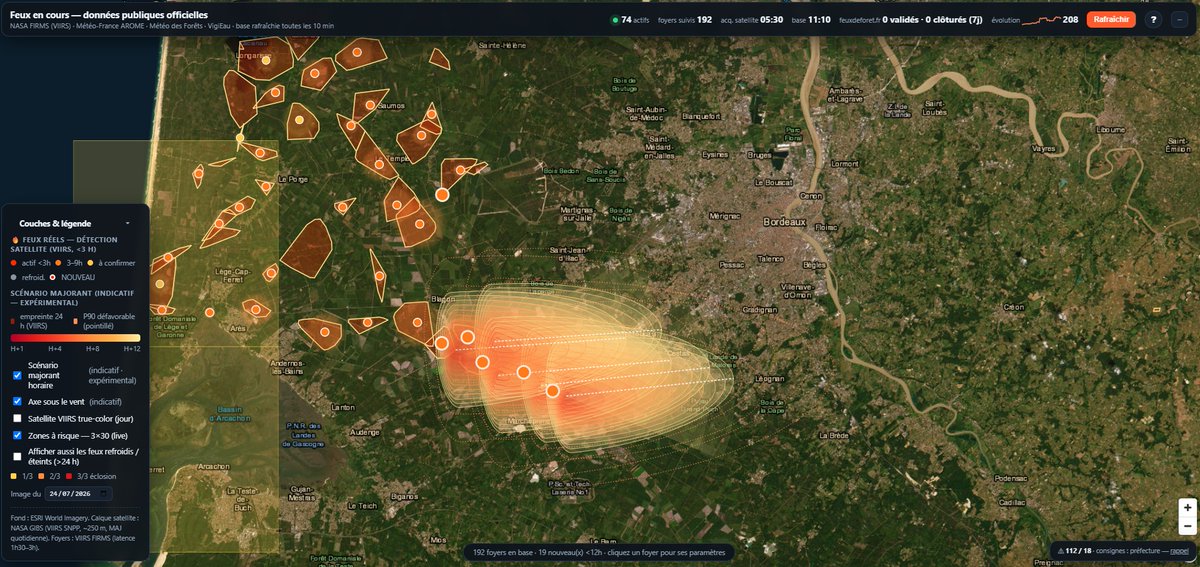Click the warning triangle near 112 / 18
The width and height of the screenshot is (1200, 567).
[x=1059, y=551]
